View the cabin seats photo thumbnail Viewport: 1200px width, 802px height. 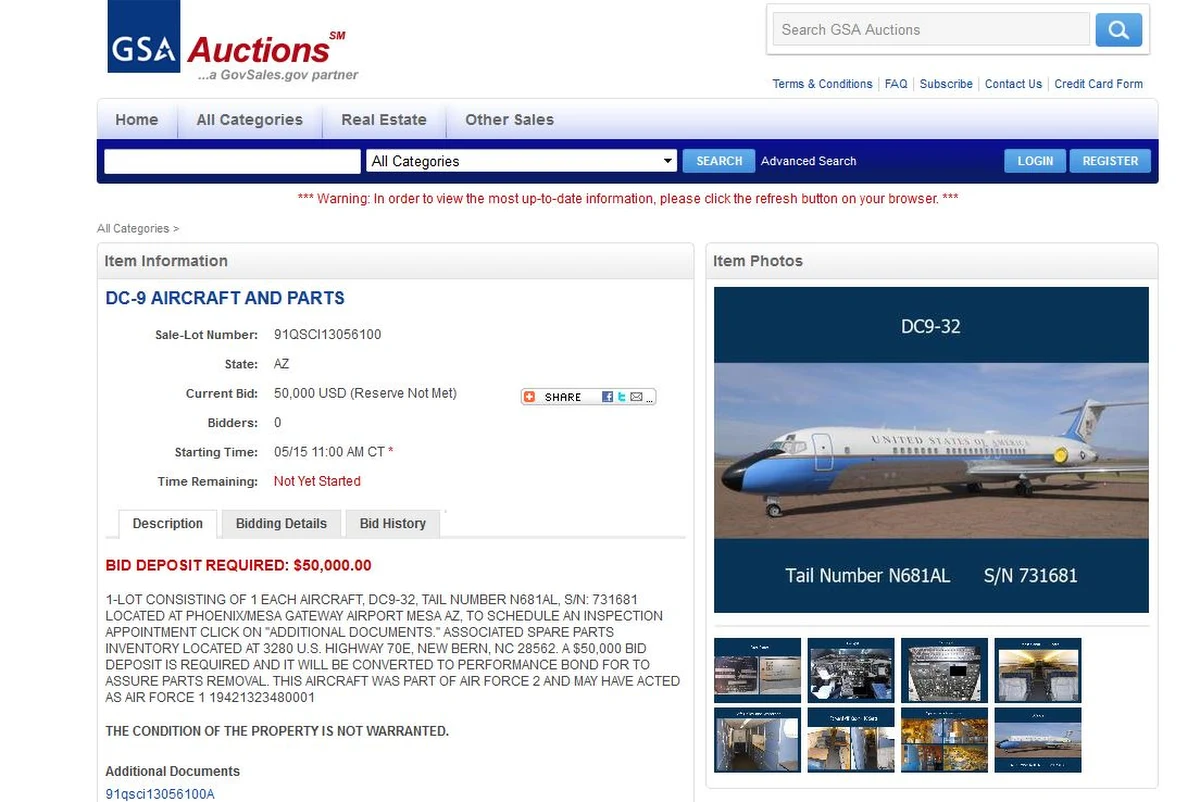pyautogui.click(x=1037, y=670)
